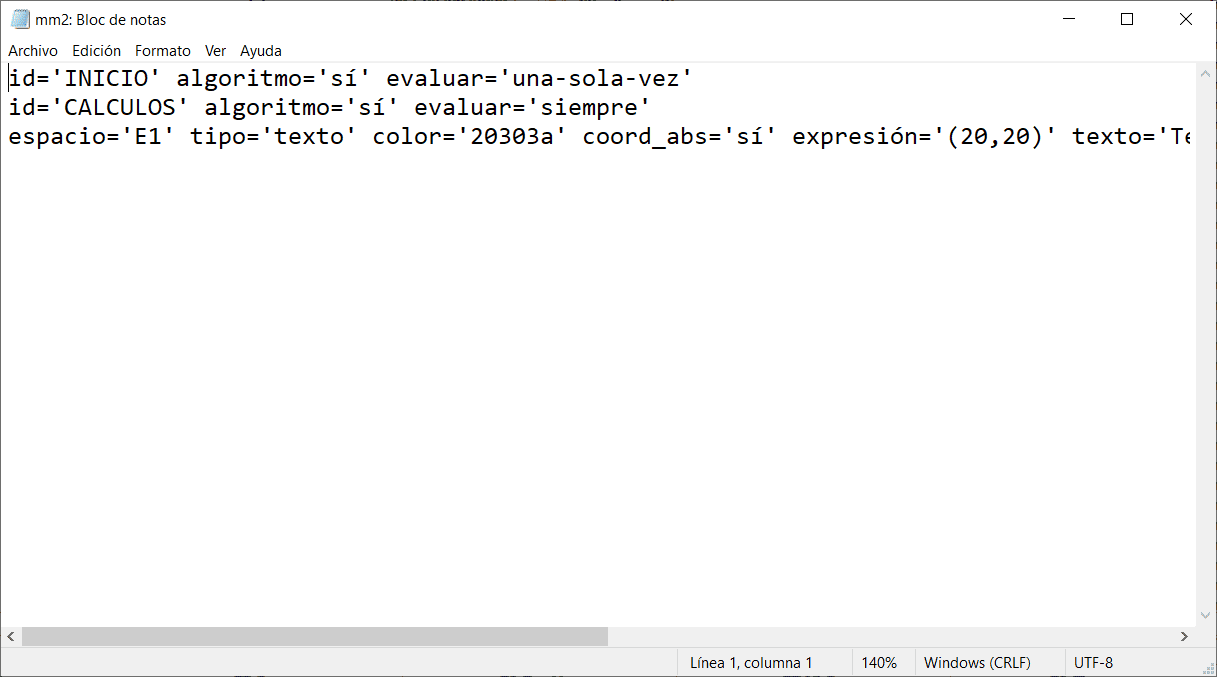This screenshot has width=1217, height=677.
Task: Minimize the Bloc de notas window
Action: pyautogui.click(x=1068, y=19)
